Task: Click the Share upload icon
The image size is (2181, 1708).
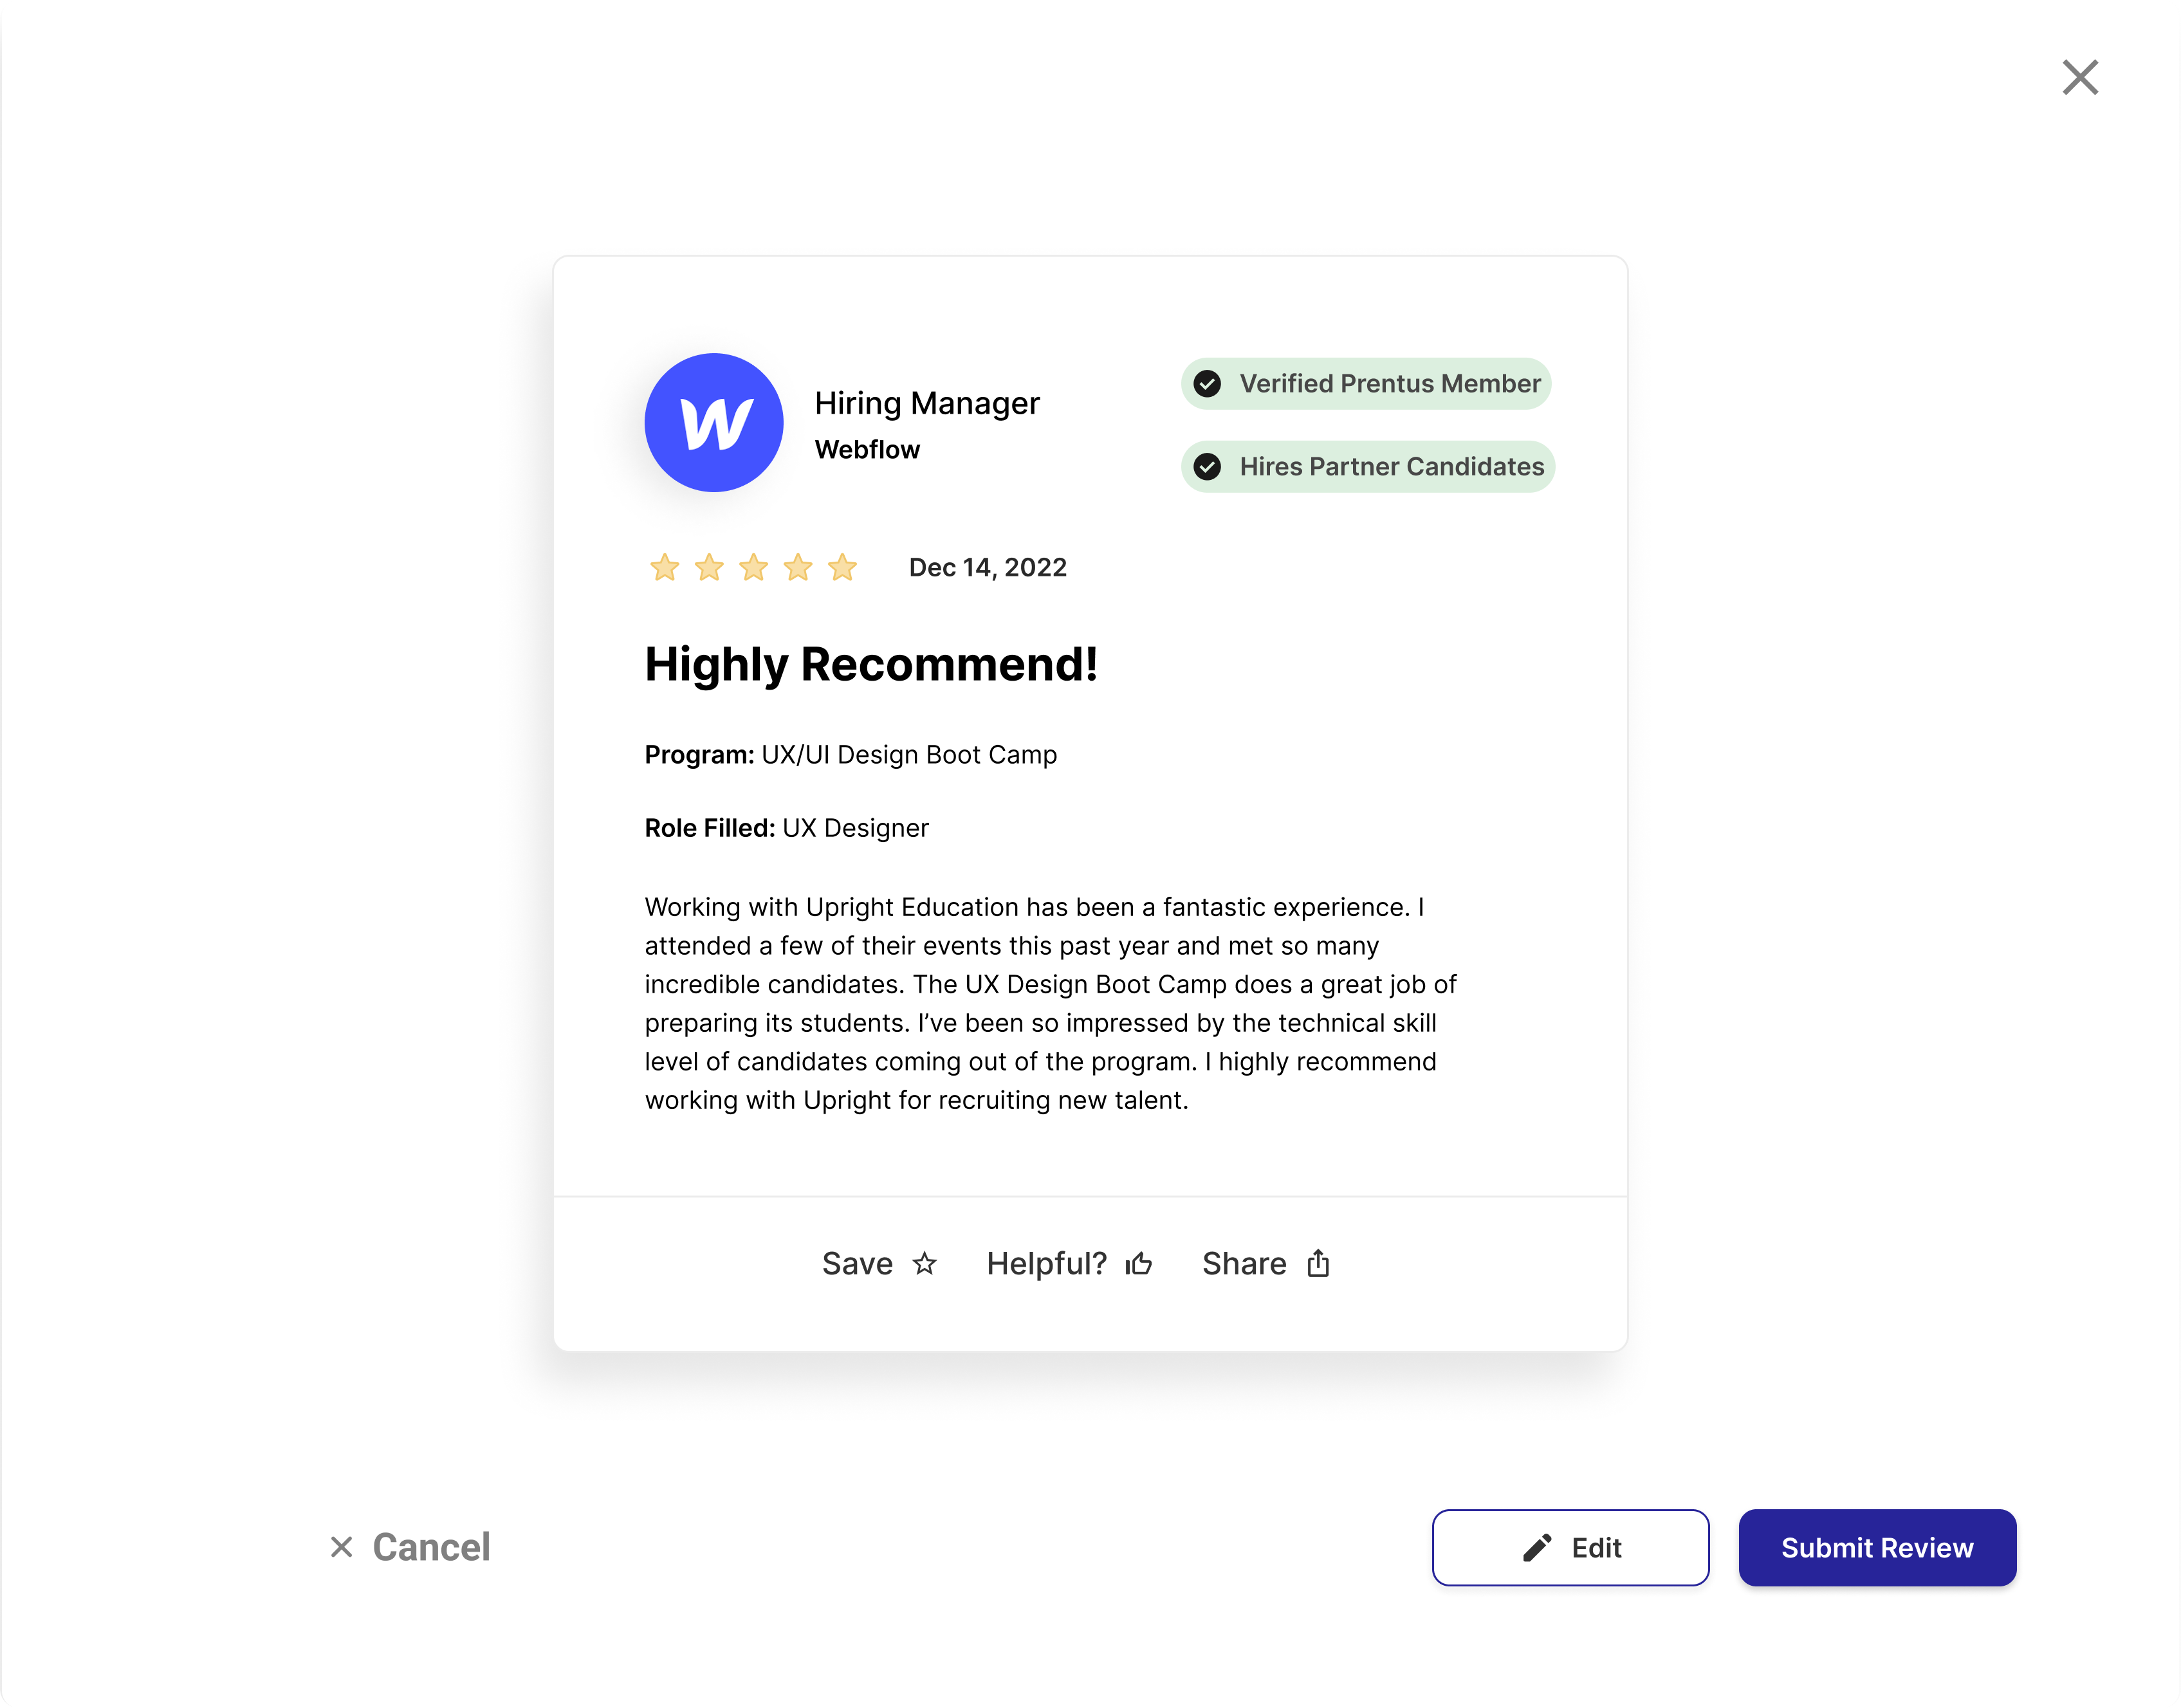Action: click(1318, 1263)
